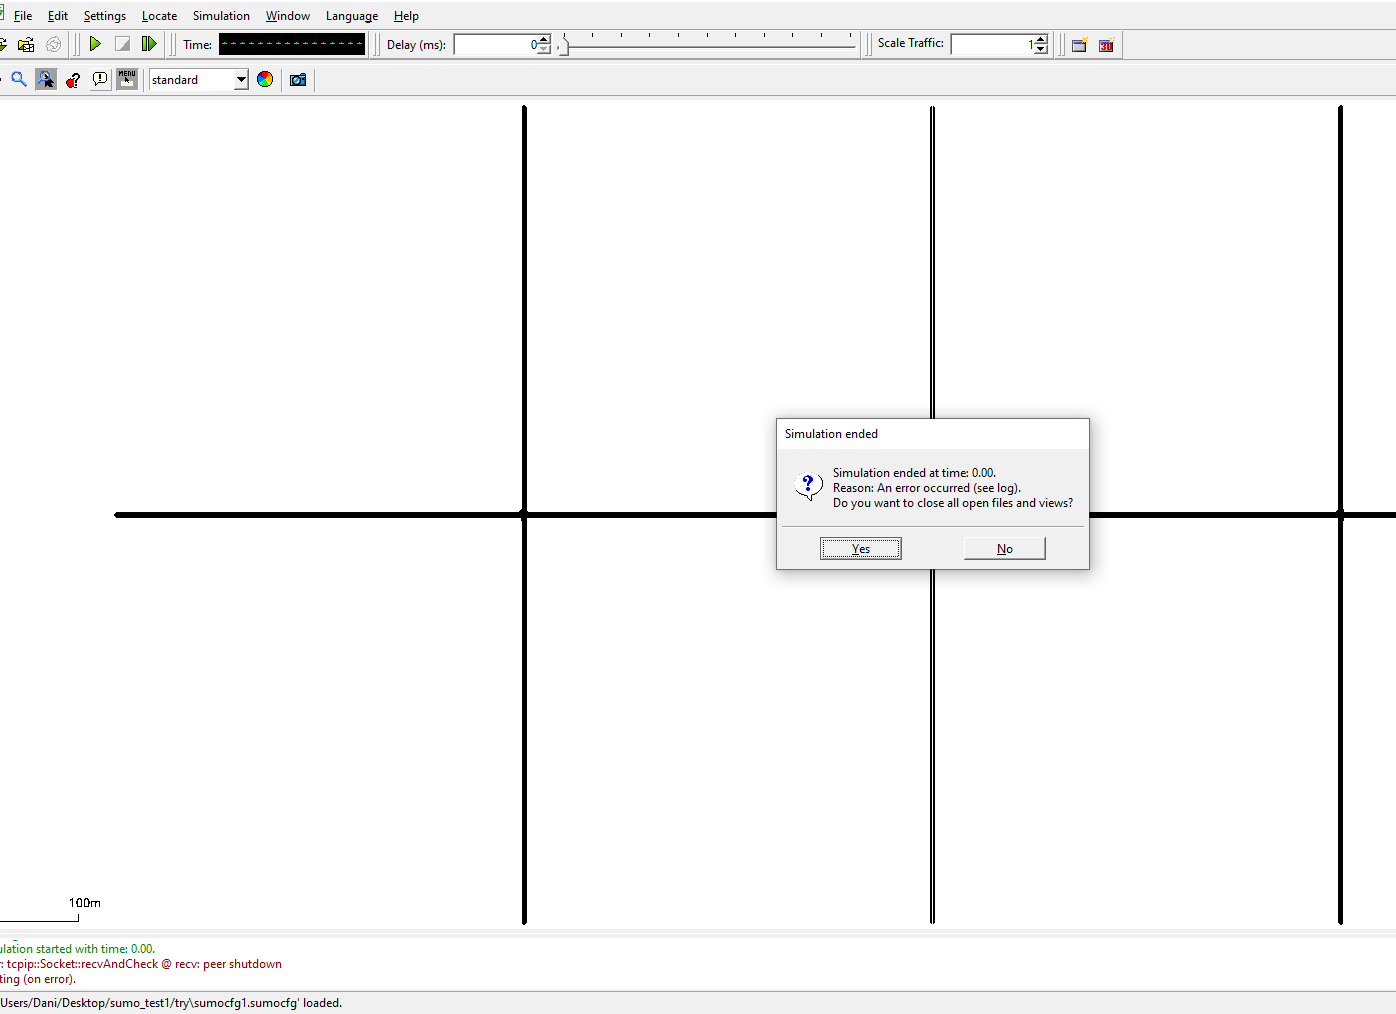Open network files icon in toolbar
This screenshot has height=1014, width=1396.
[27, 44]
